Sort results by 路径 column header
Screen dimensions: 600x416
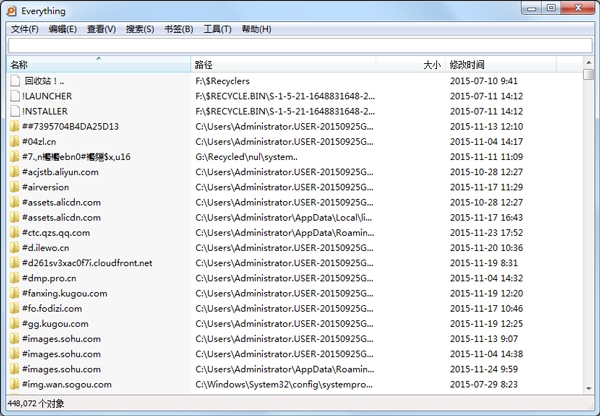(x=300, y=64)
